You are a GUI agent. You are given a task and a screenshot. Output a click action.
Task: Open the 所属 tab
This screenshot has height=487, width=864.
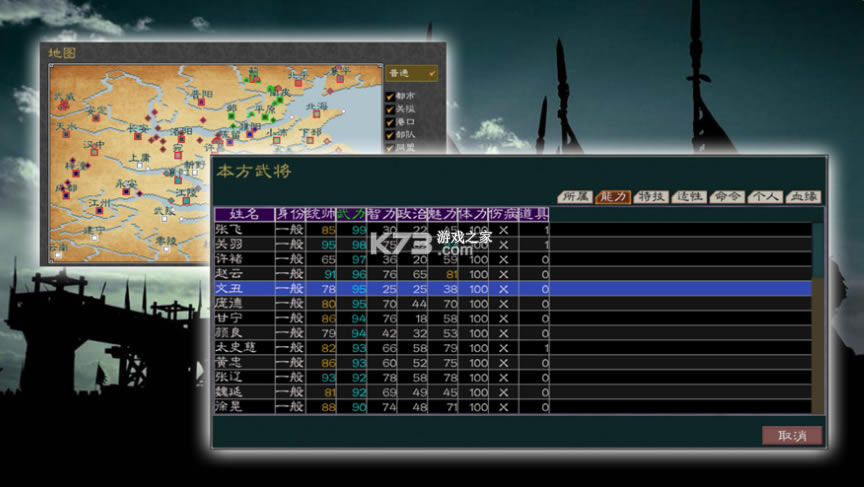click(575, 197)
